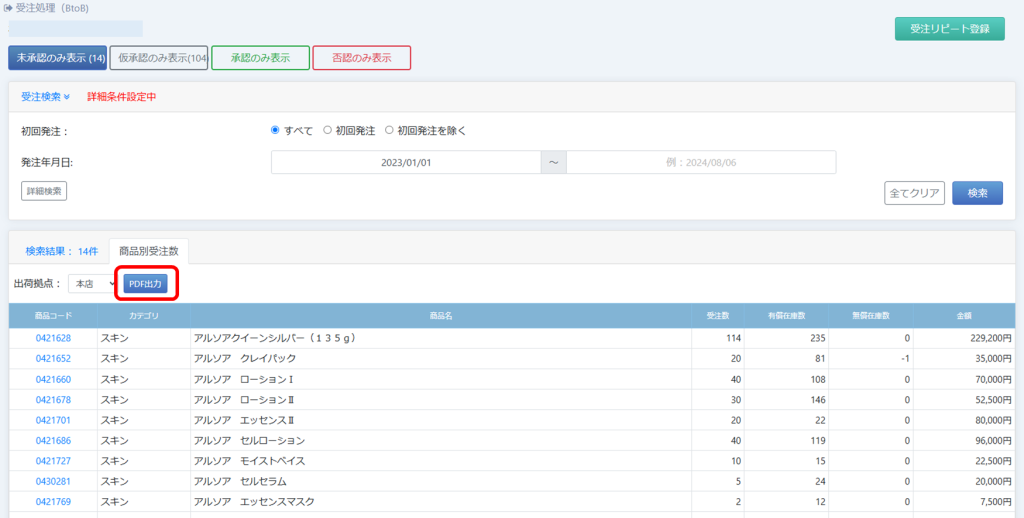Expand the 受注検索 search panel chevron
Image resolution: width=1024 pixels, height=518 pixels.
(66, 97)
